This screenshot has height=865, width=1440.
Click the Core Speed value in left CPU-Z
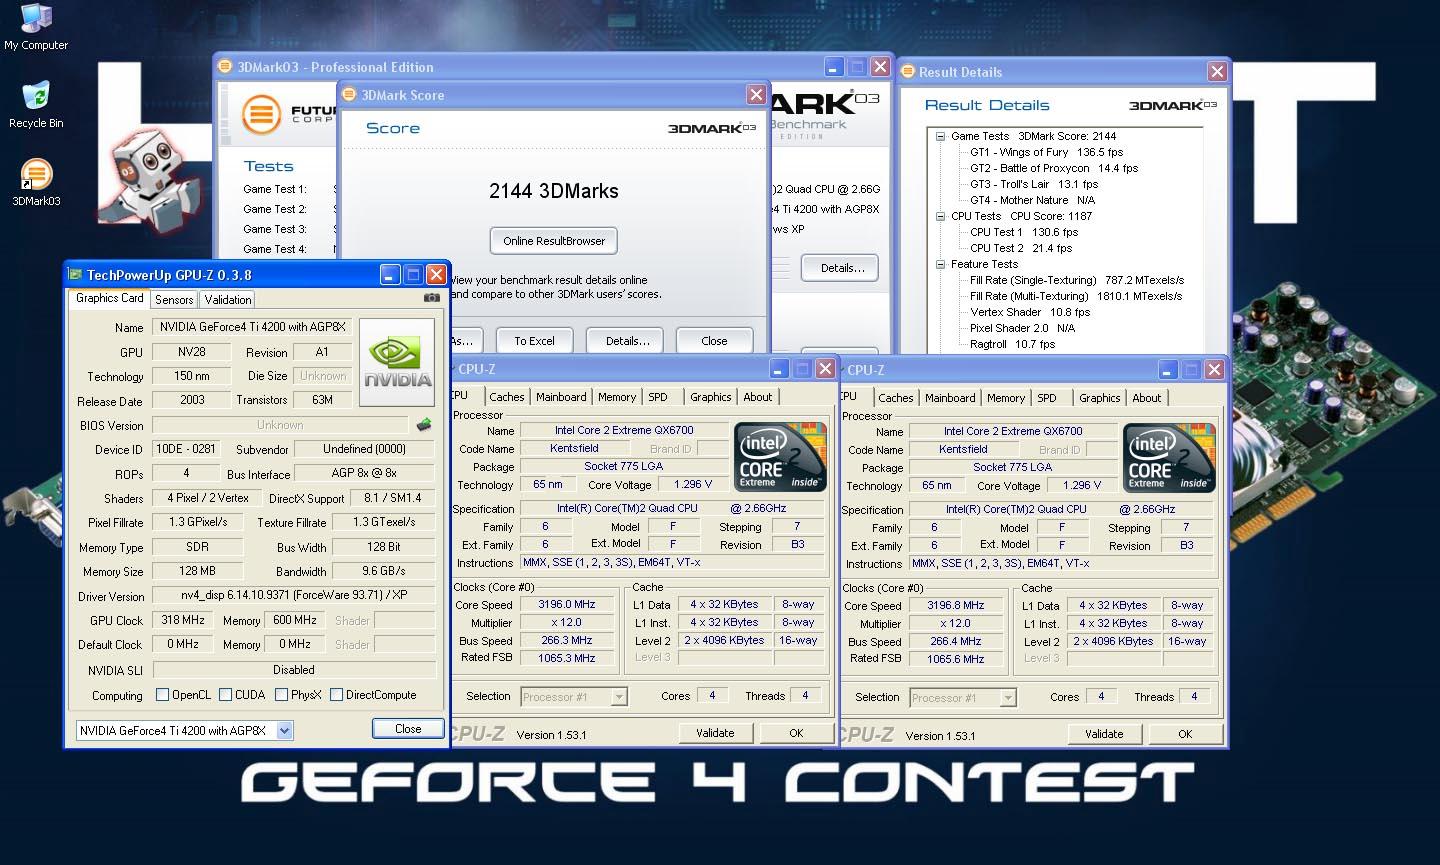tap(567, 604)
